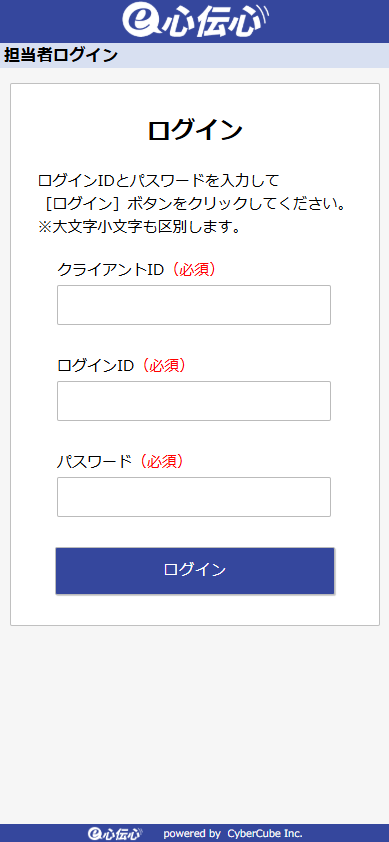Click the ※大文字小文字も区別します note
The image size is (389, 842).
pyautogui.click(x=139, y=227)
